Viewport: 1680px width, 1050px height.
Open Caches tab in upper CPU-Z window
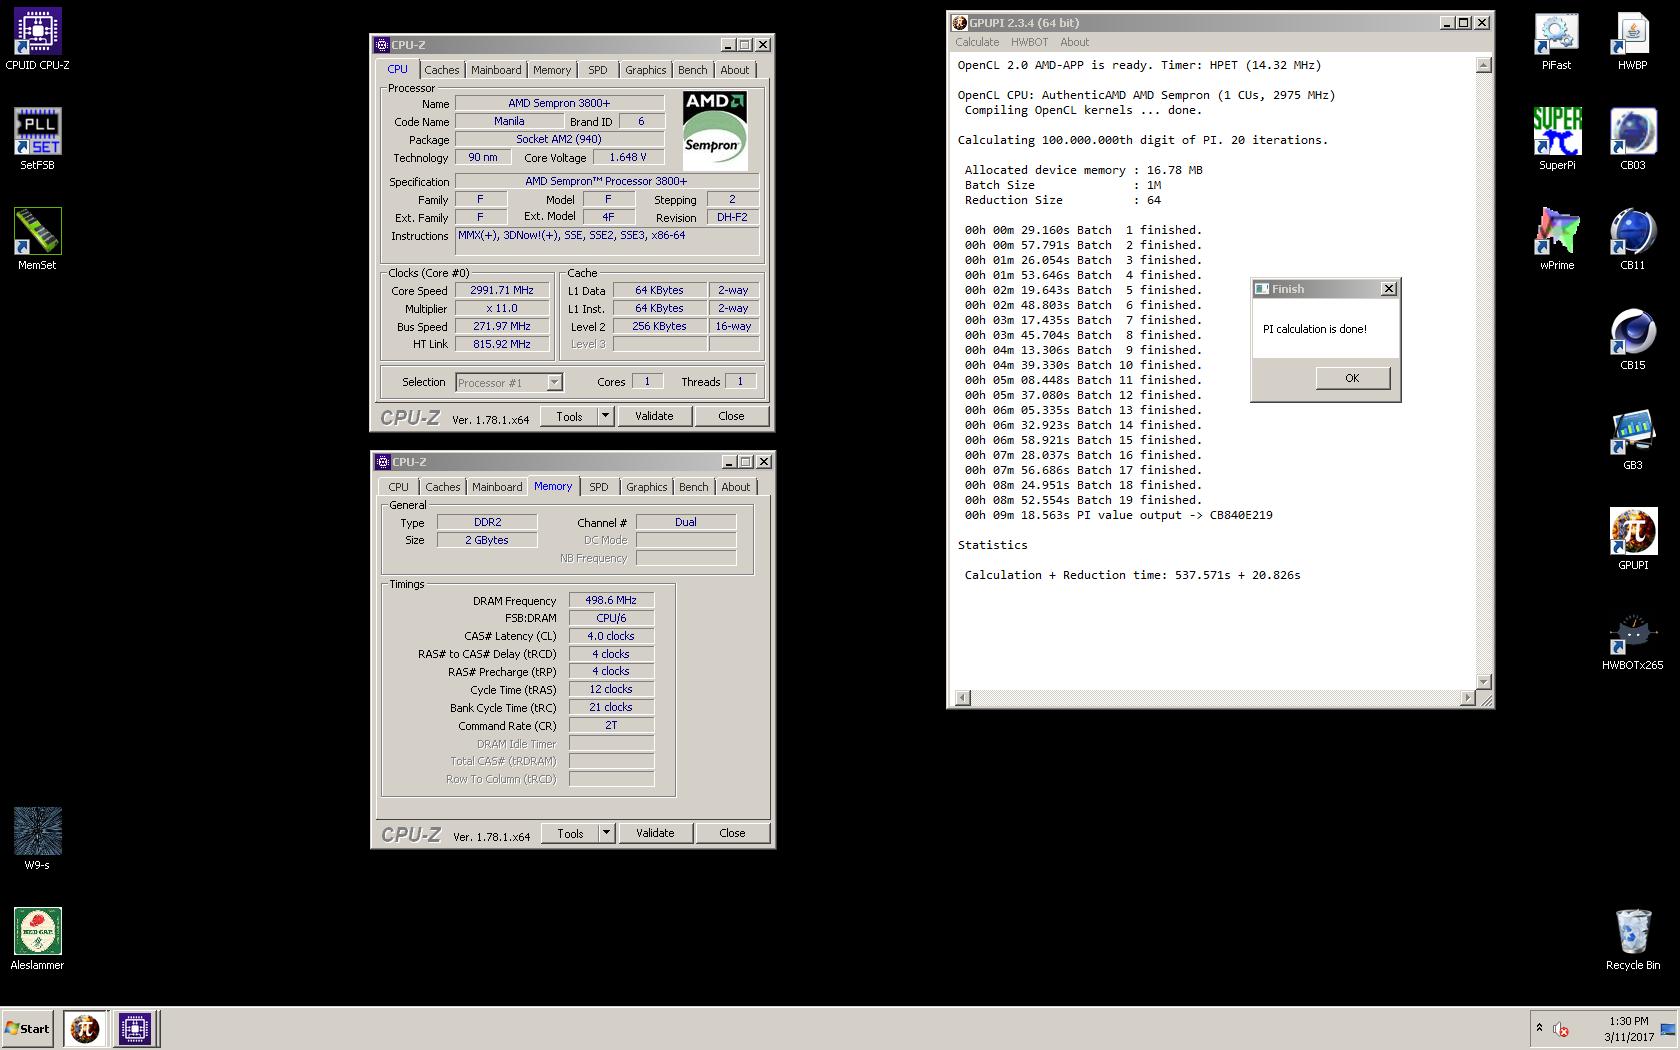pos(441,70)
